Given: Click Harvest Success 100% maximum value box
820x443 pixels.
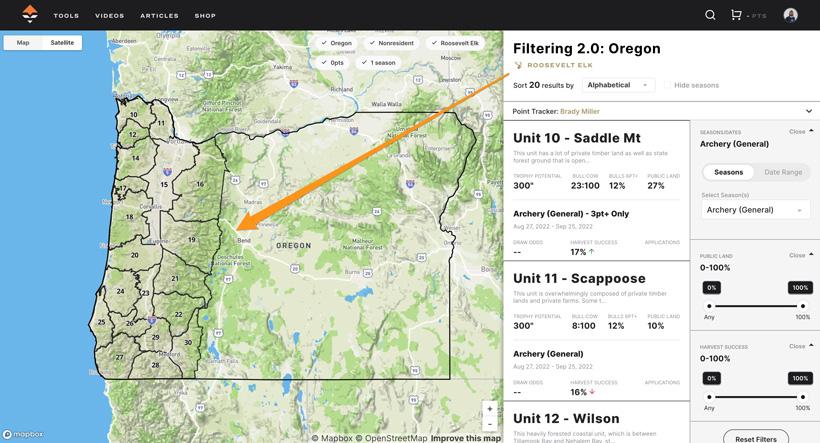Looking at the screenshot, I should point(800,378).
